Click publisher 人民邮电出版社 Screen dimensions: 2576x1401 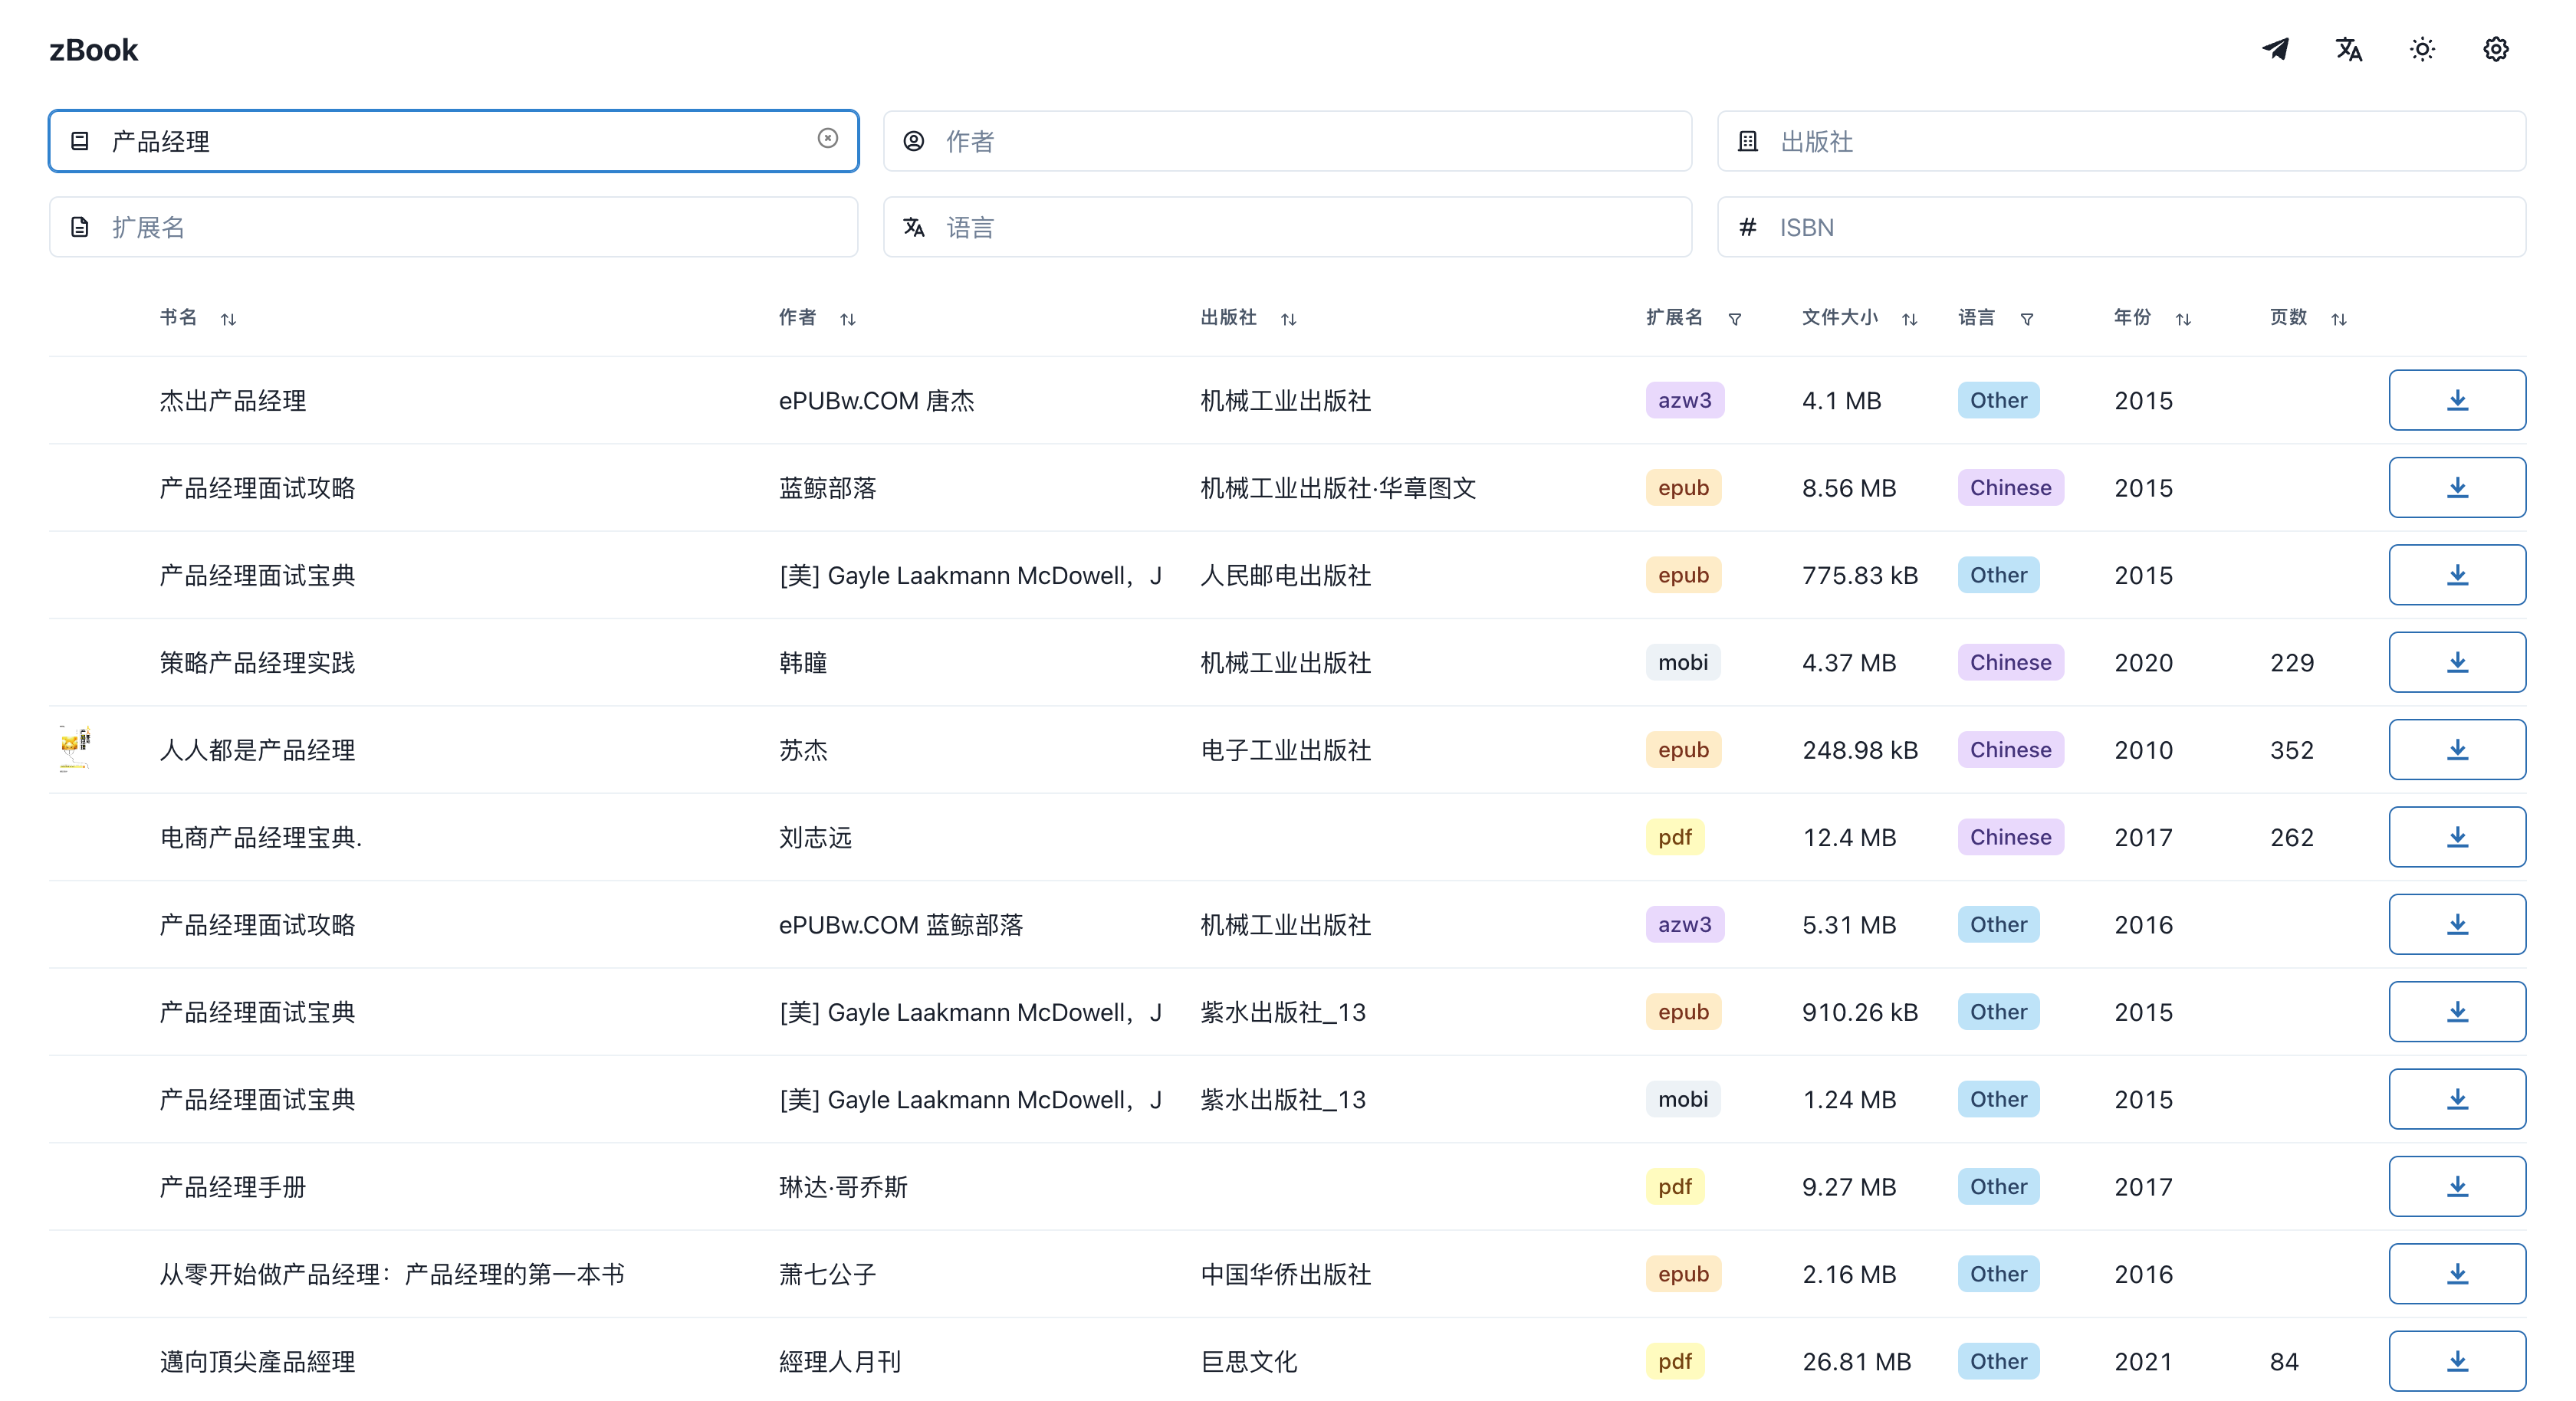pos(1285,576)
